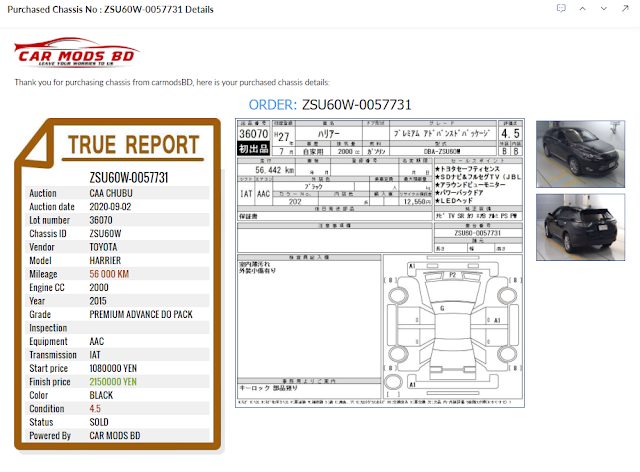Viewport: 640px width, 472px height.
Task: Select finish price '2150000 YEN'
Action: 113,382
